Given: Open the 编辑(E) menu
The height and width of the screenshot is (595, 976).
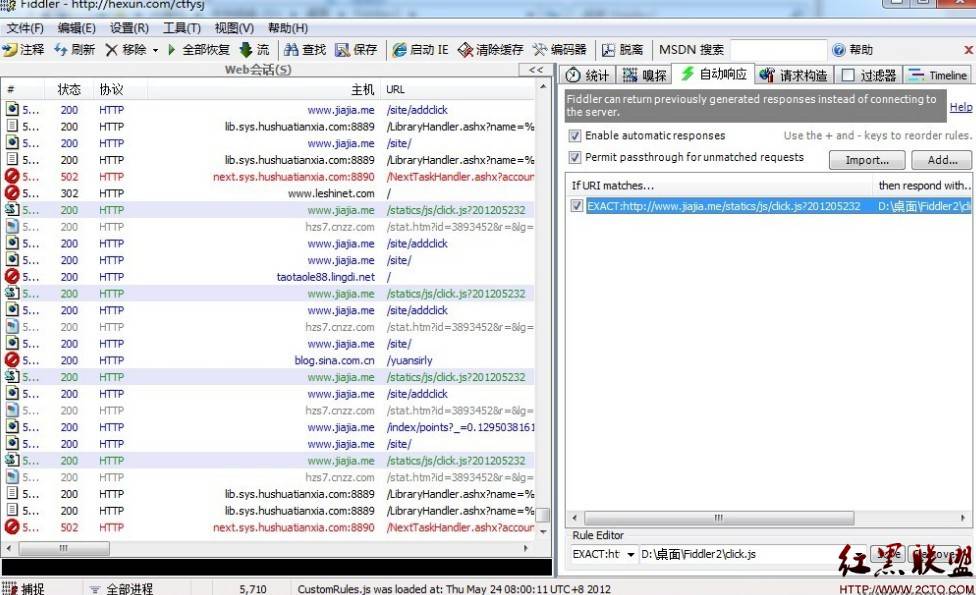Looking at the screenshot, I should pyautogui.click(x=77, y=28).
